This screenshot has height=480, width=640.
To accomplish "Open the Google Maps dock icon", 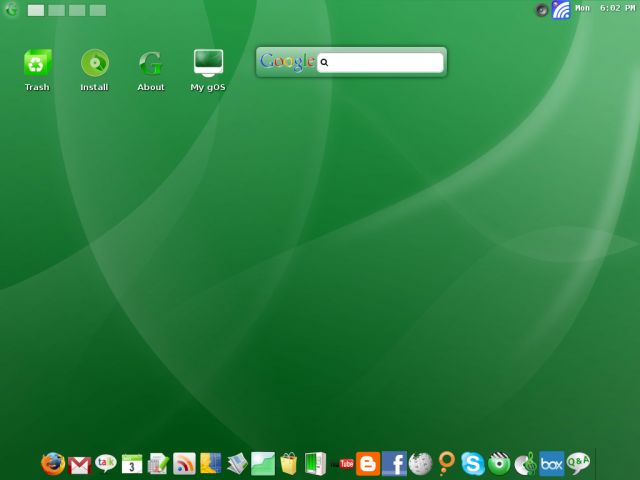I will tap(211, 464).
